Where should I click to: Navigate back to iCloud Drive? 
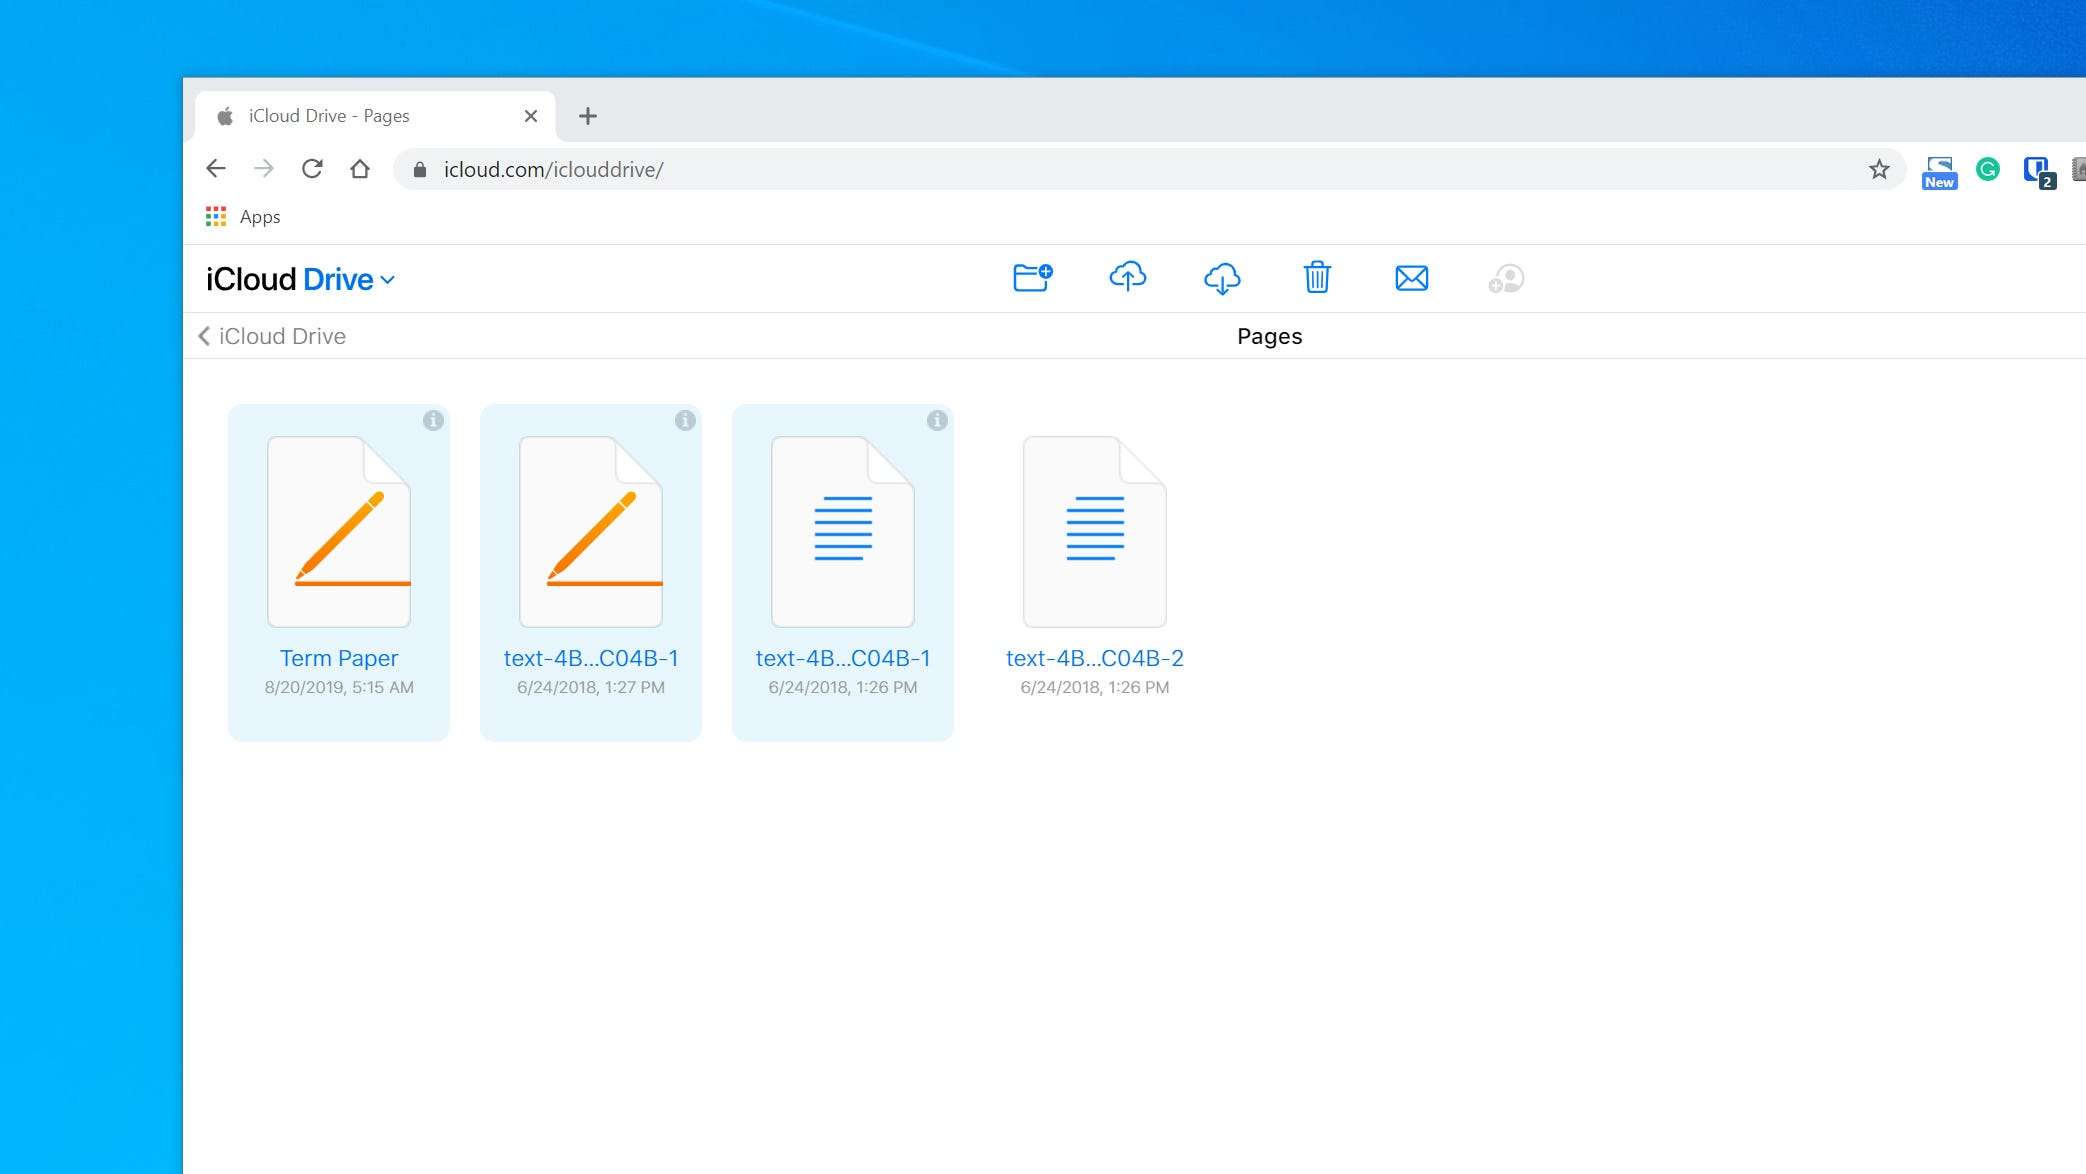[x=272, y=335]
